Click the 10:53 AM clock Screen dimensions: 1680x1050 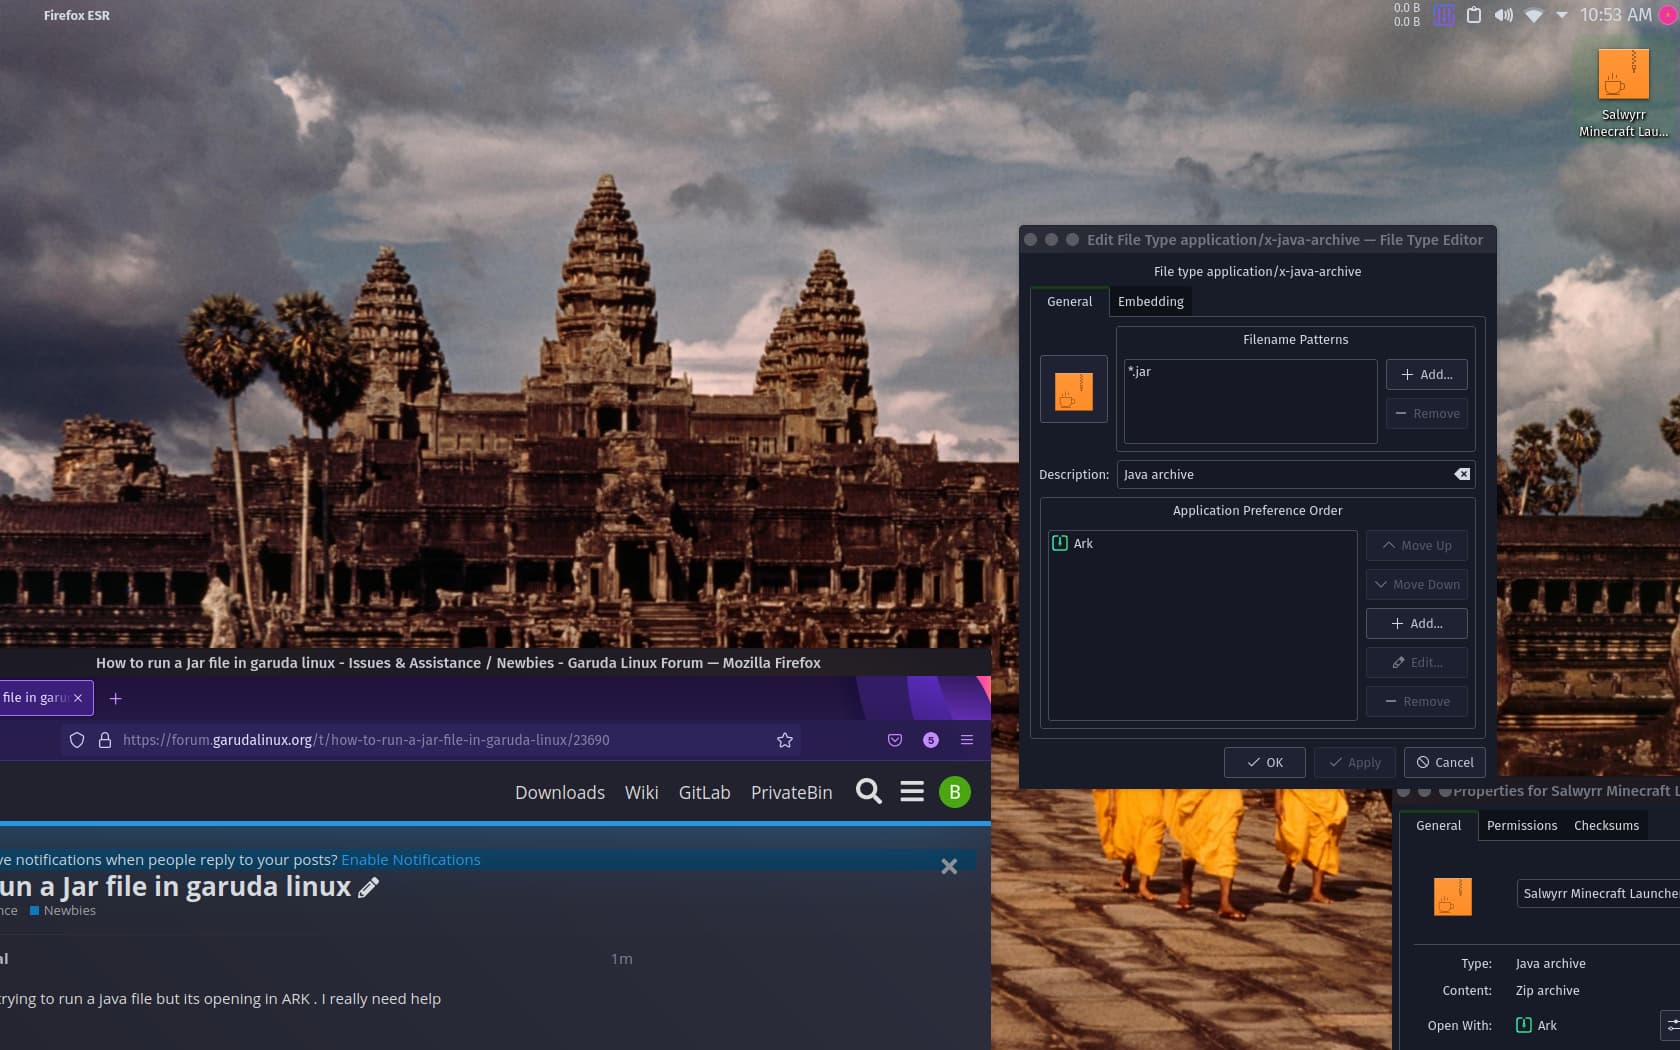1615,15
